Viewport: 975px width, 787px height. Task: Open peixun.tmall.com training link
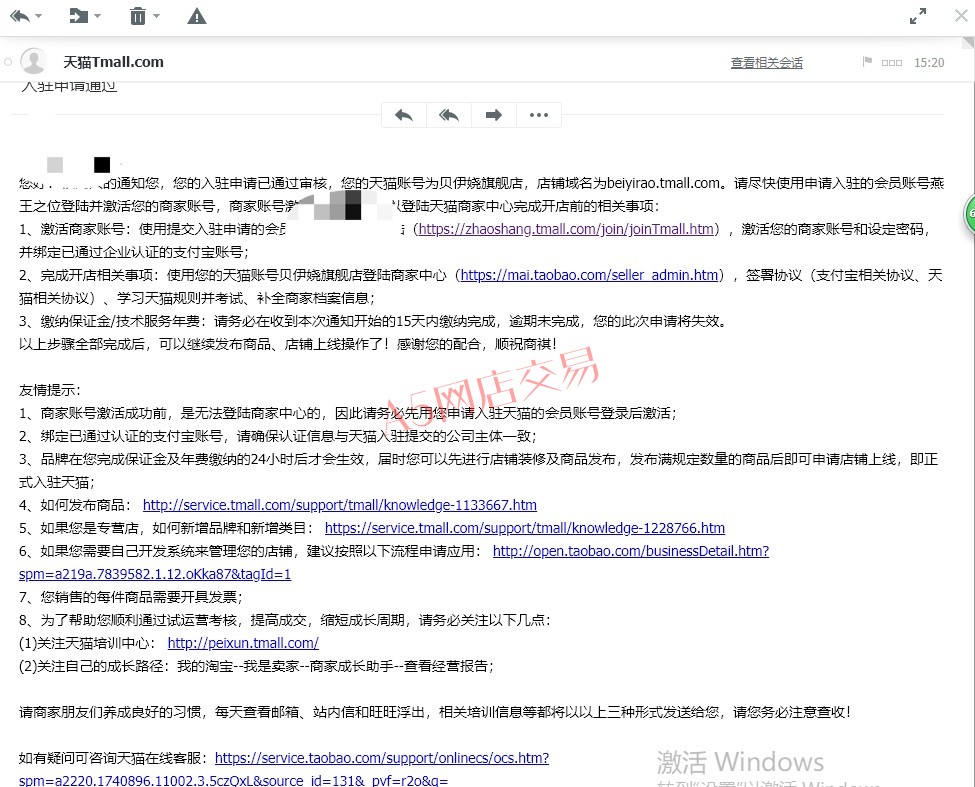(243, 643)
